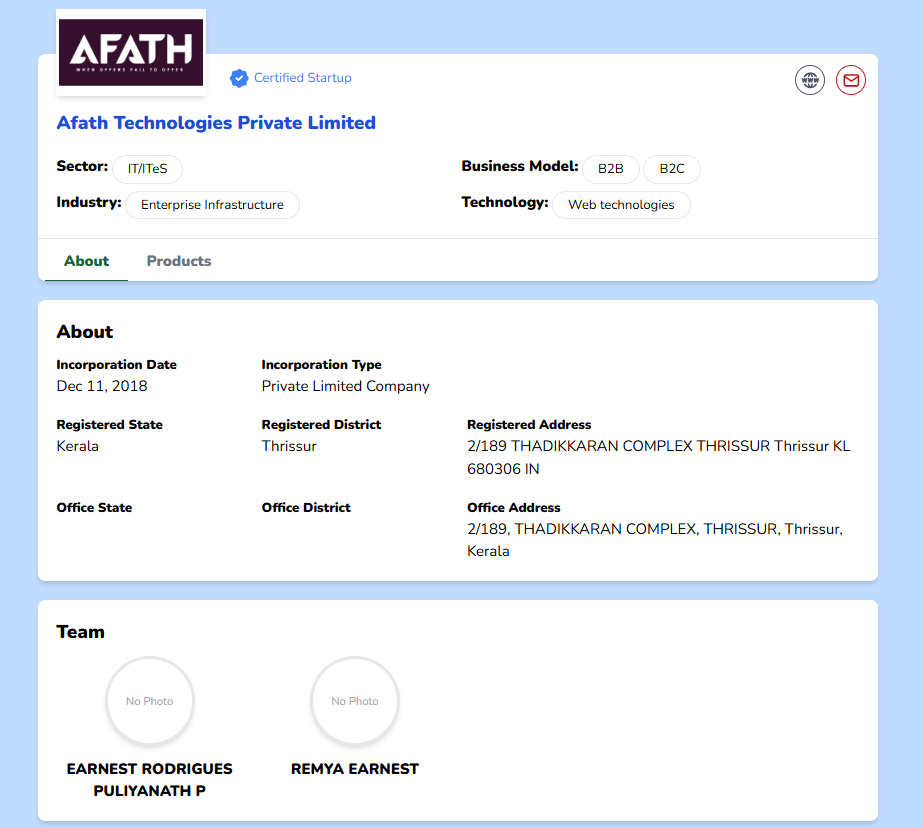The width and height of the screenshot is (923, 828).
Task: Click the Incorporation Type label
Action: coord(321,365)
